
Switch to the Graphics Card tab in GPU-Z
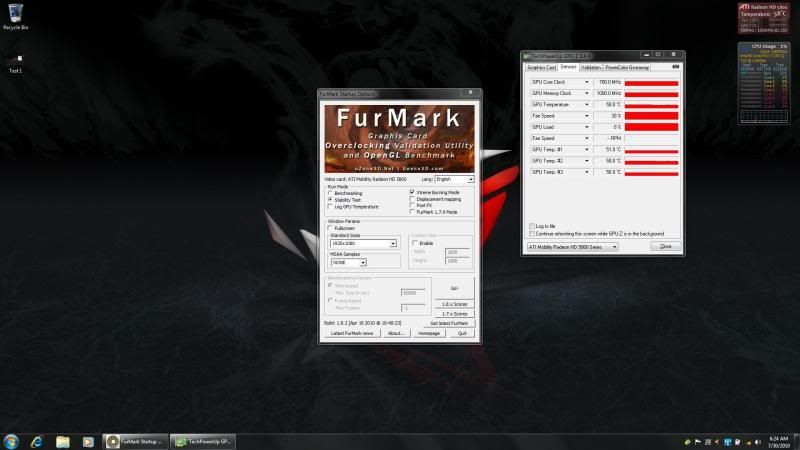tap(541, 67)
